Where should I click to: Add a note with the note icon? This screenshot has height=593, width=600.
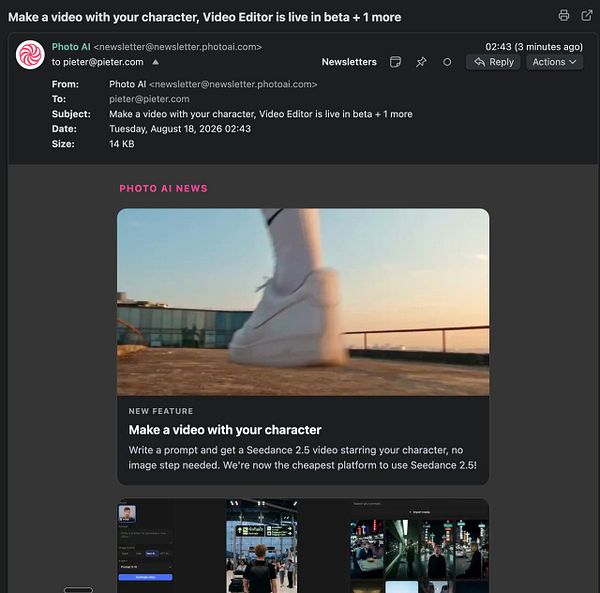point(395,62)
